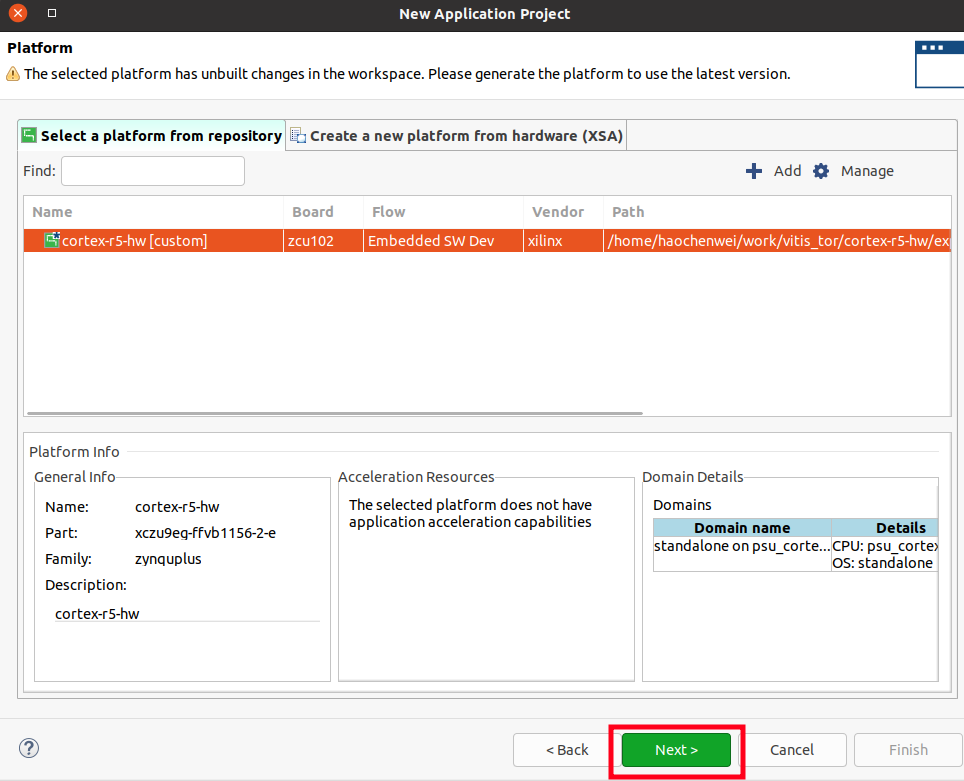The width and height of the screenshot is (964, 781).
Task: Click the Manage platforms label
Action: click(x=867, y=171)
